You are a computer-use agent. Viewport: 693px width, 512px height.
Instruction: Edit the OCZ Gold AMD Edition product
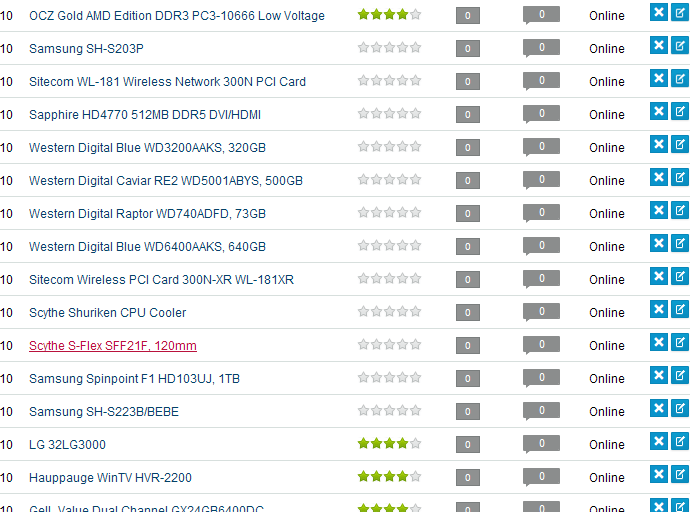click(x=680, y=12)
